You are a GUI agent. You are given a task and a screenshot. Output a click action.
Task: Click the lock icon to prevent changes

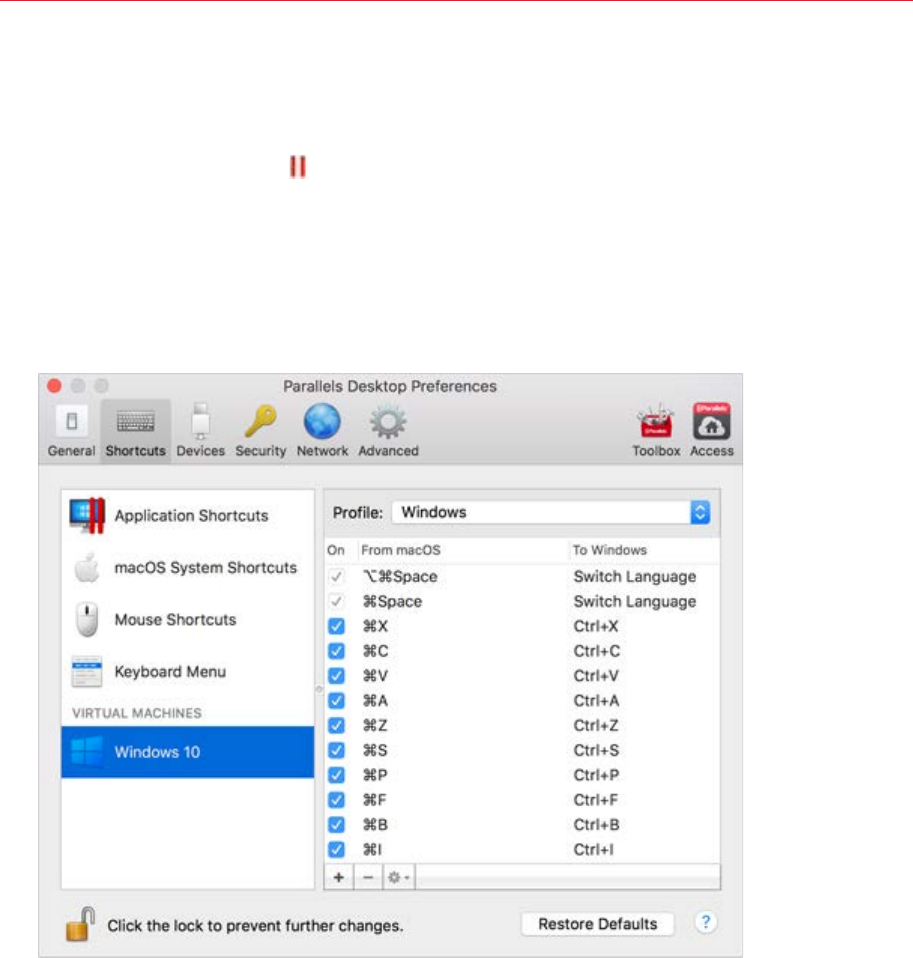[x=80, y=924]
